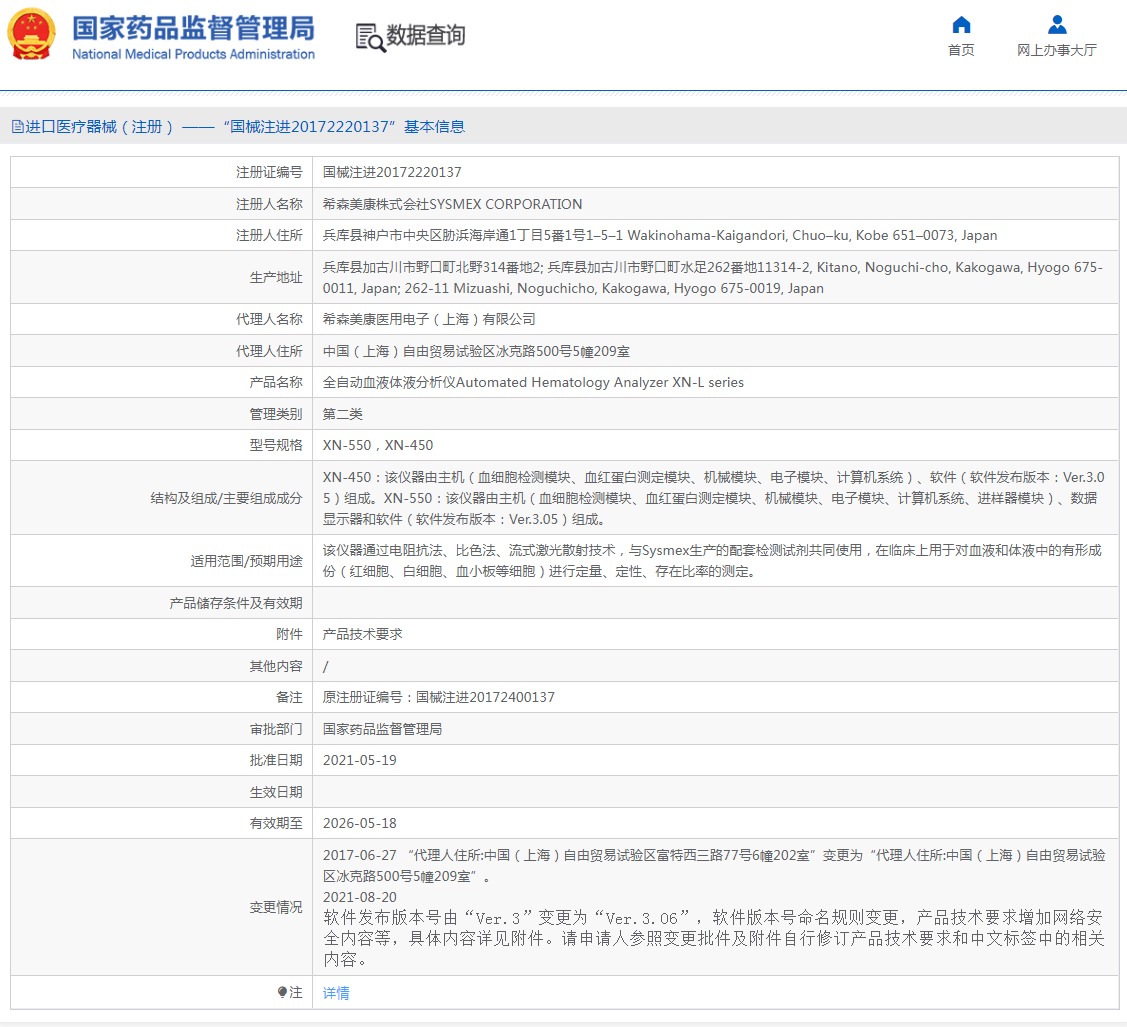Select model value XN-550，XN-450
The width and height of the screenshot is (1127, 1027).
[377, 446]
